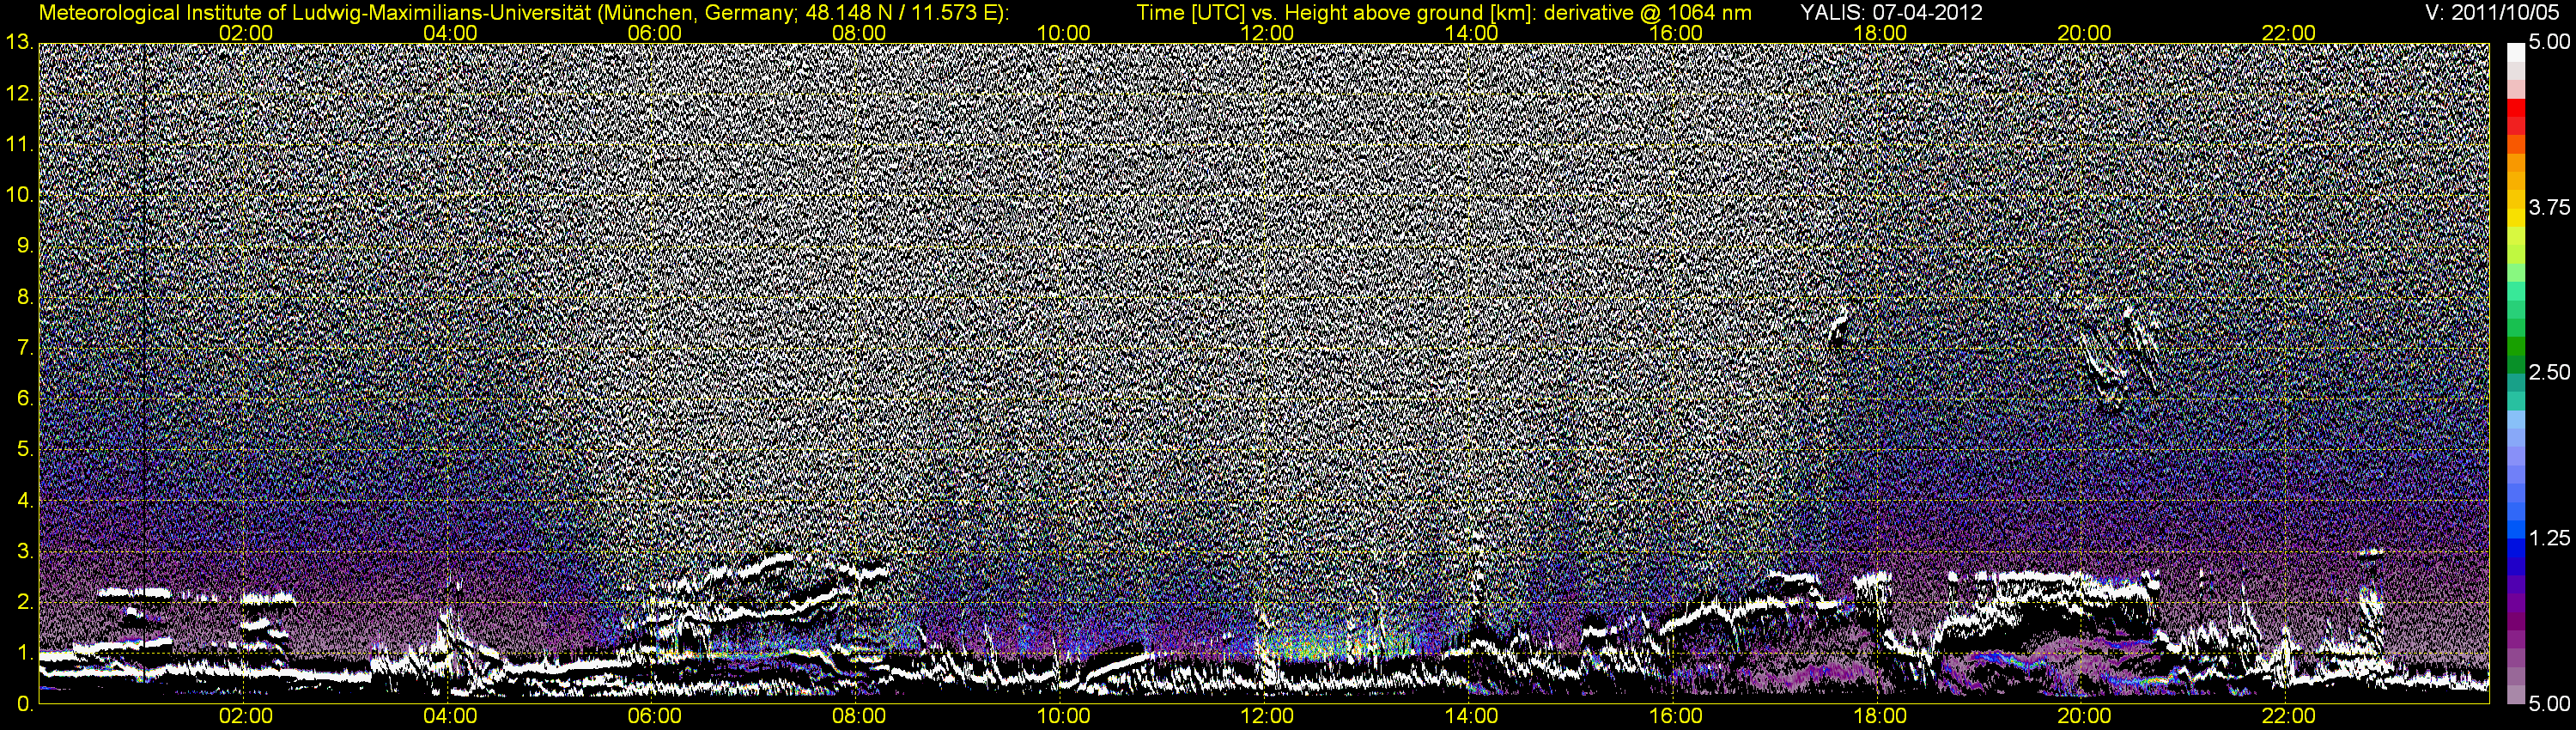Click the 4 km height axis label
Image resolution: width=2576 pixels, height=730 pixels.
pos(24,501)
